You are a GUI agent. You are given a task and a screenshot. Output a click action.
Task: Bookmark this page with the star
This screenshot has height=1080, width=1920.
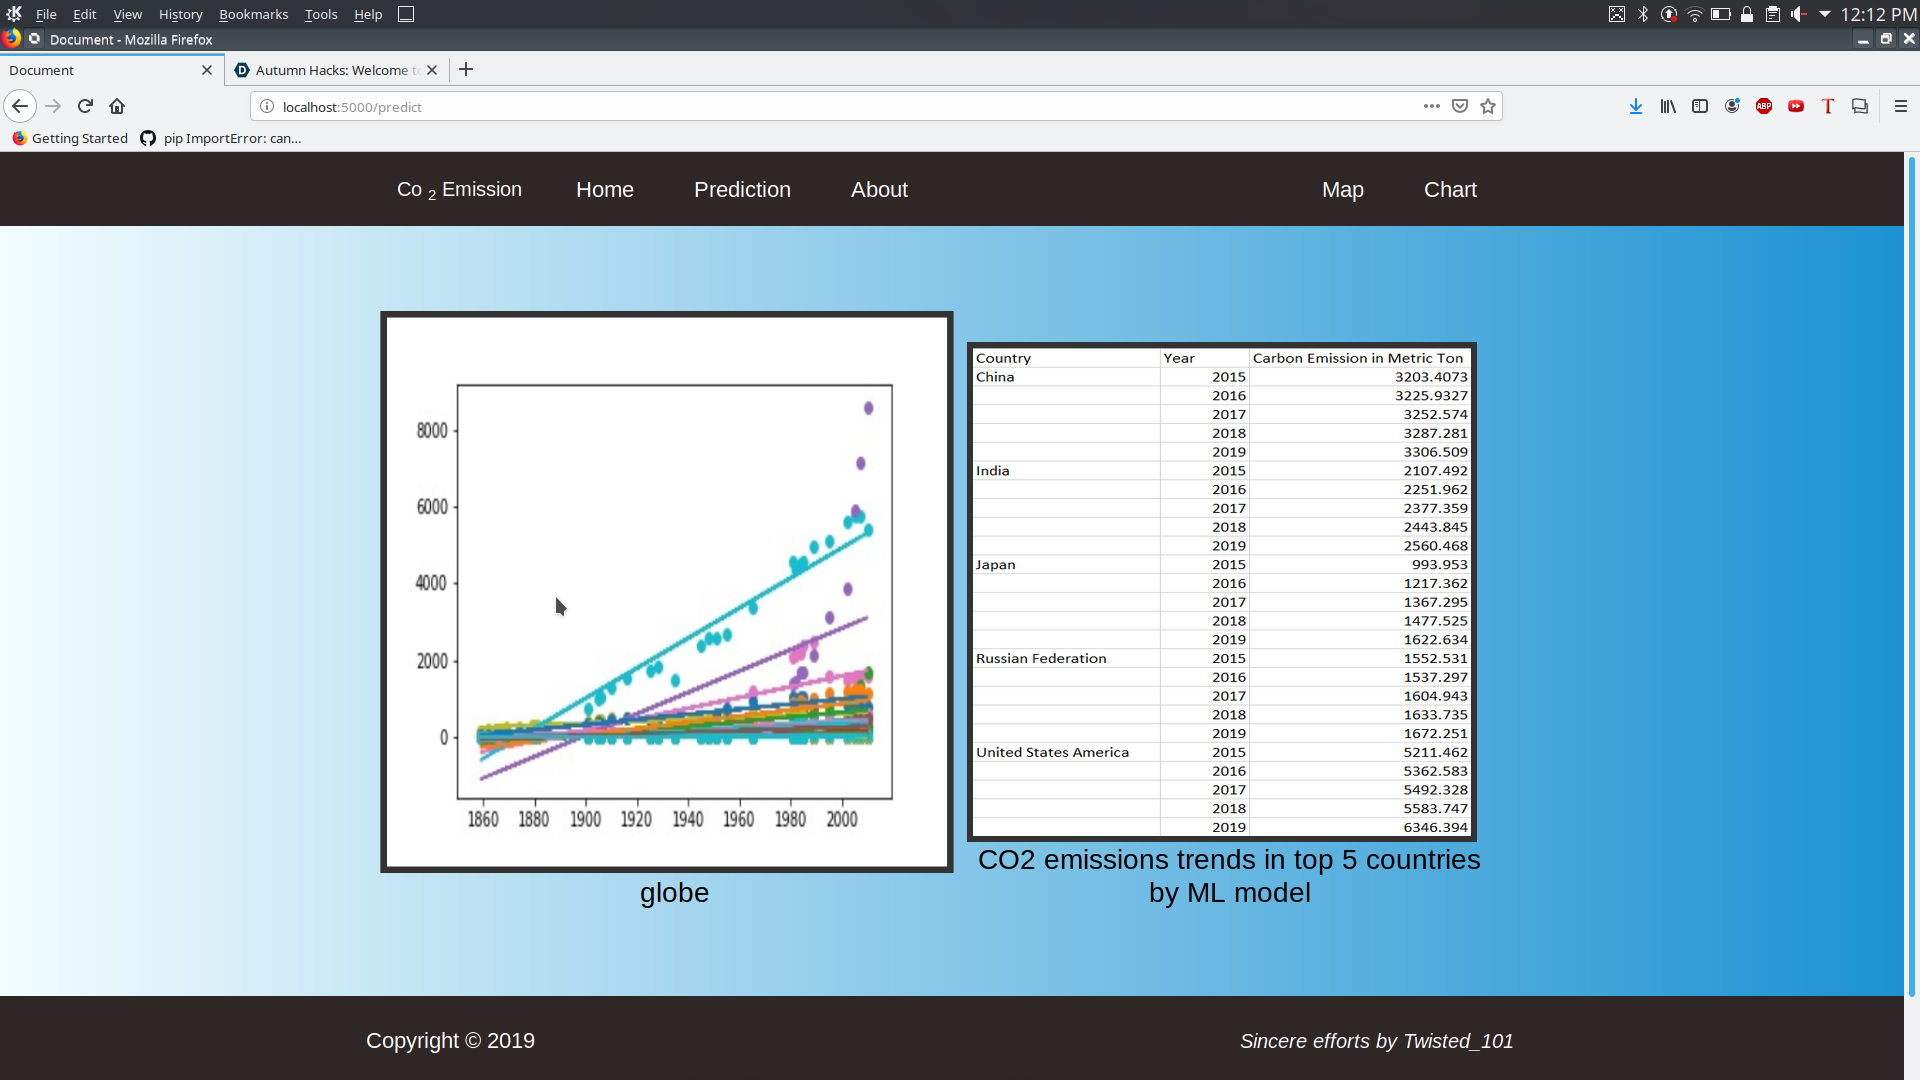tap(1488, 106)
